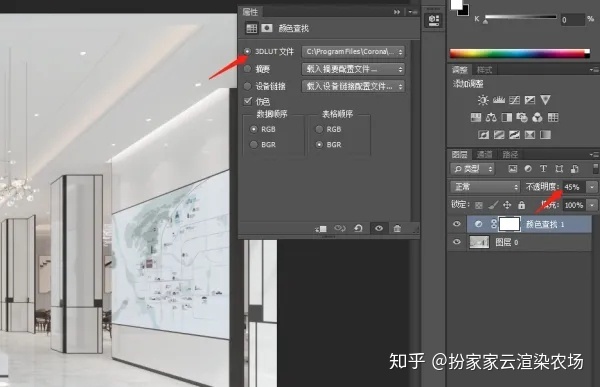Lock transparent pixels icon in Layers panel

pos(479,206)
